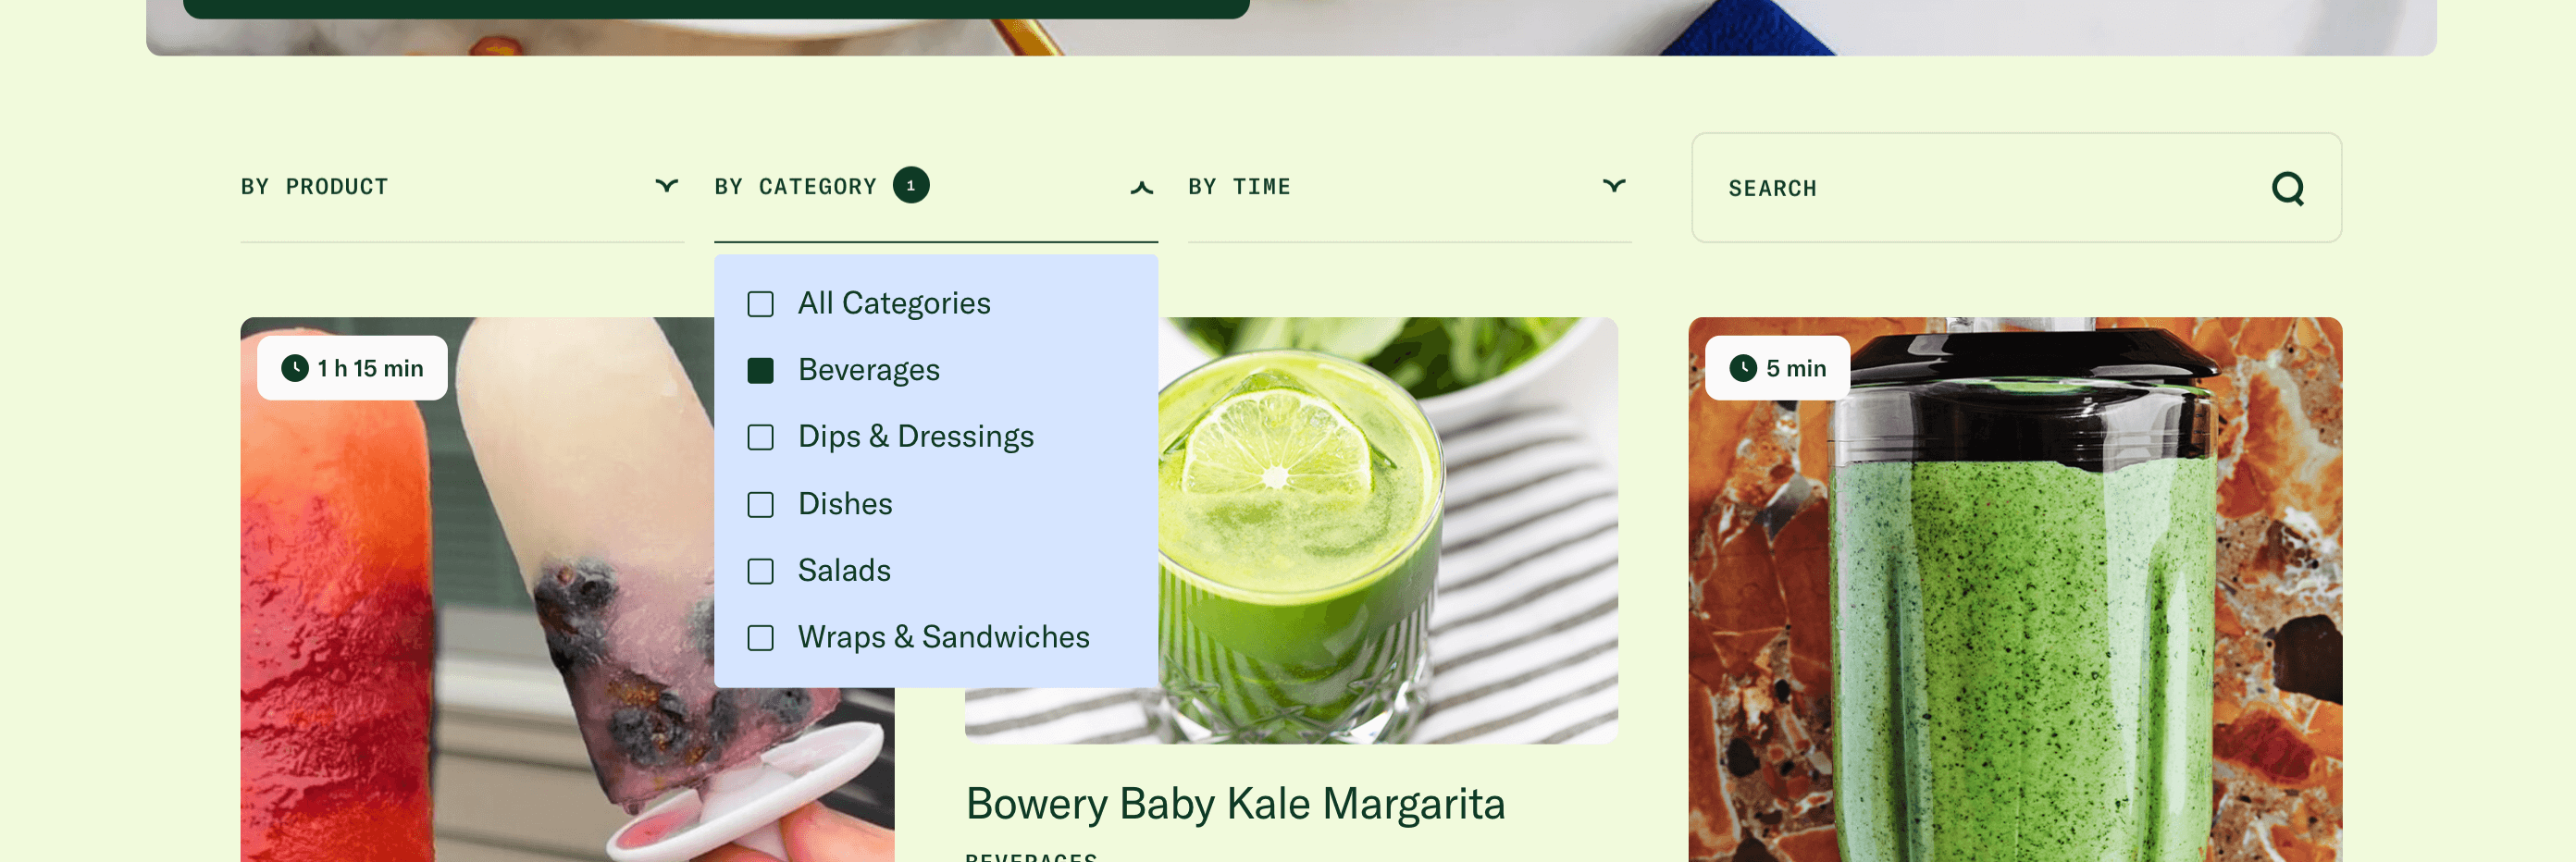Expand the By Product chevron
Viewport: 2576px width, 862px height.
click(666, 186)
